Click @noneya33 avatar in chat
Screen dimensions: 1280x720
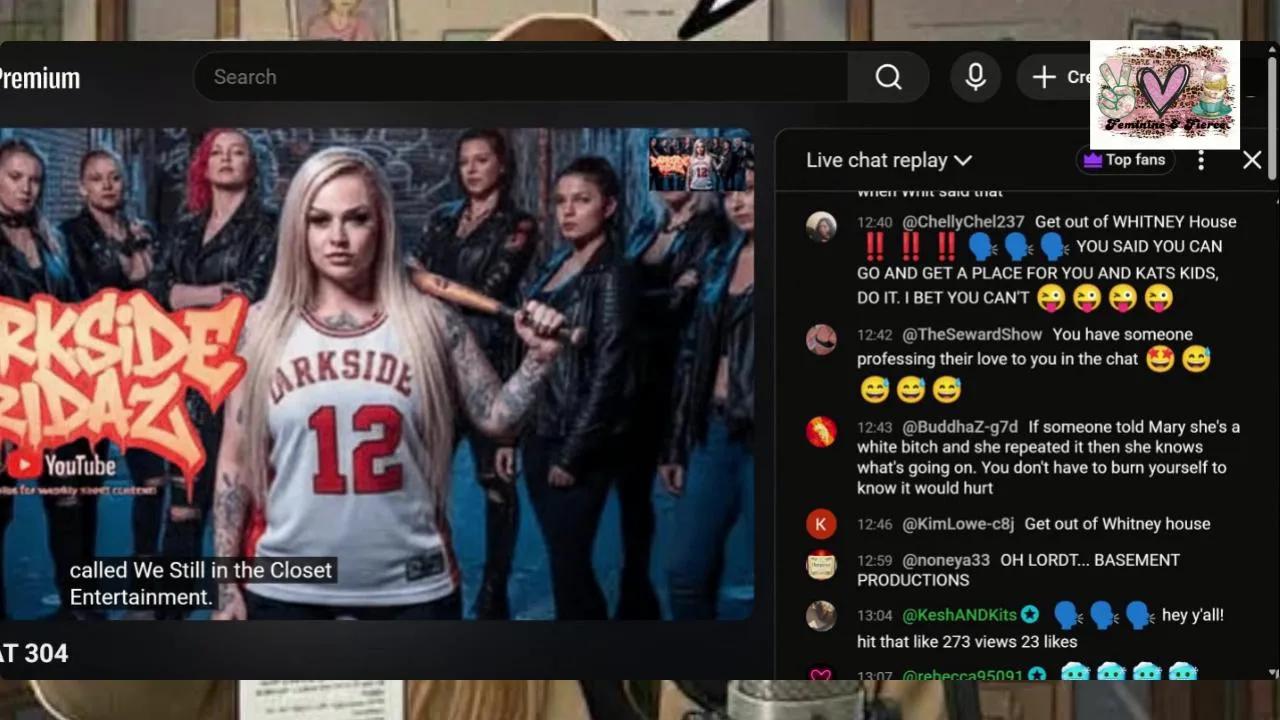pyautogui.click(x=821, y=564)
